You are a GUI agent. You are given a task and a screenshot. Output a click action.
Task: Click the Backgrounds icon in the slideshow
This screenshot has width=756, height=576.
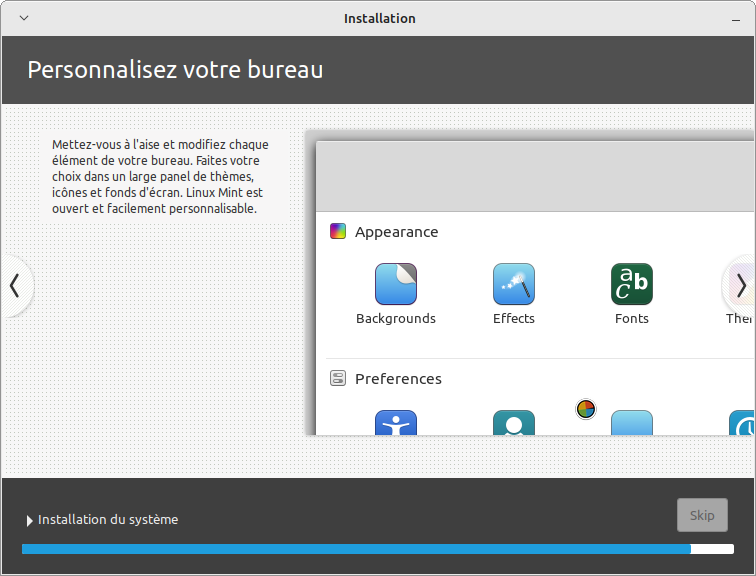395,284
